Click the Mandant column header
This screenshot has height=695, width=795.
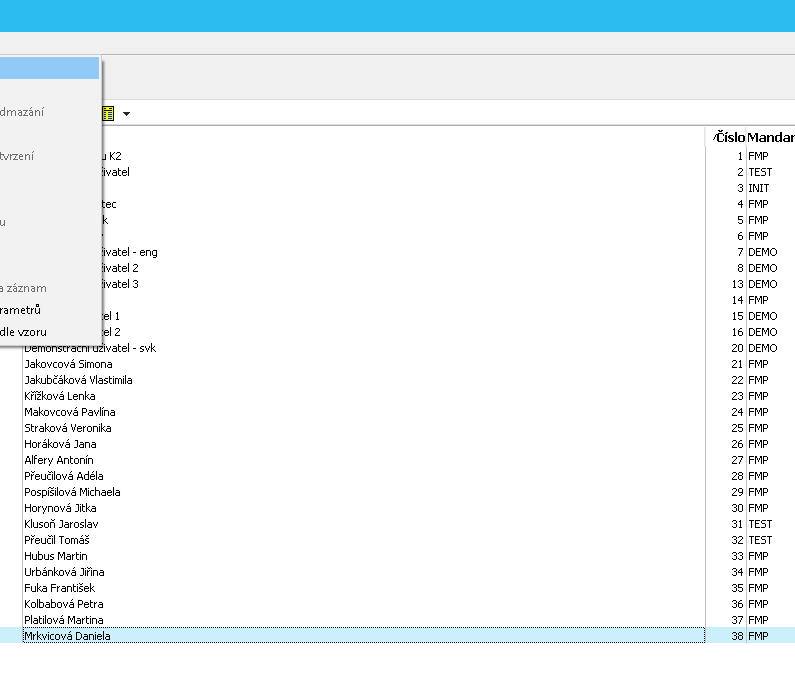(x=770, y=137)
